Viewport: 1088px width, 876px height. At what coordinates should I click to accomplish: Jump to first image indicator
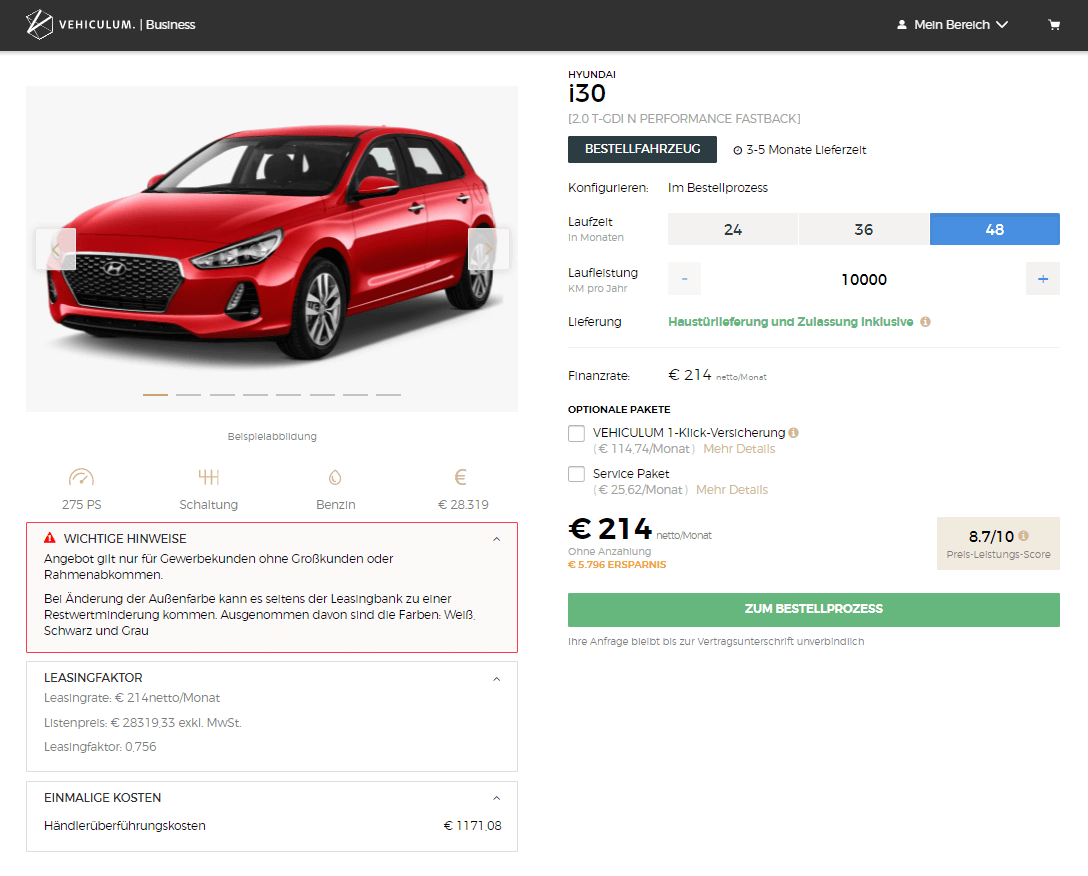pos(155,395)
